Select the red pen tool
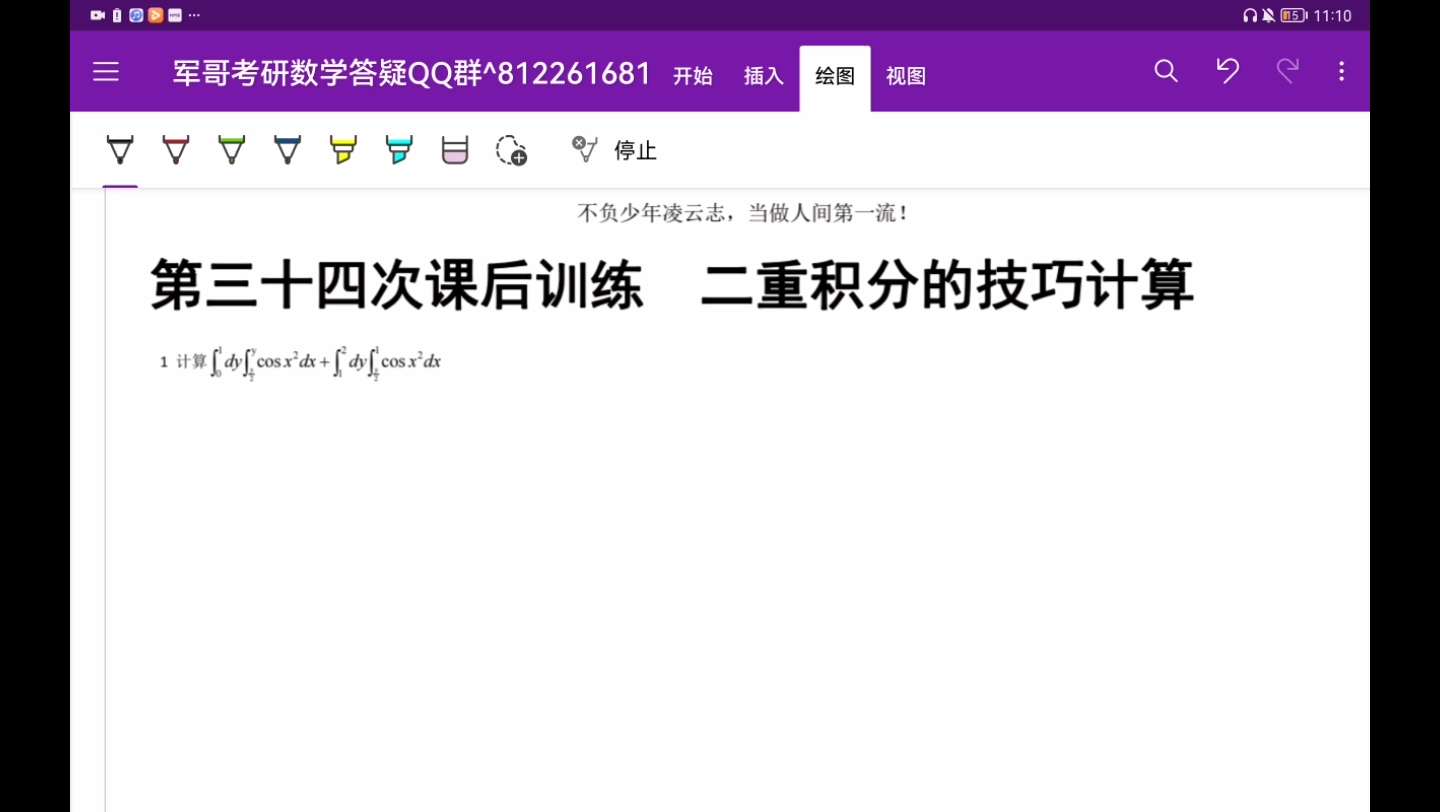This screenshot has width=1440, height=812. pos(175,150)
